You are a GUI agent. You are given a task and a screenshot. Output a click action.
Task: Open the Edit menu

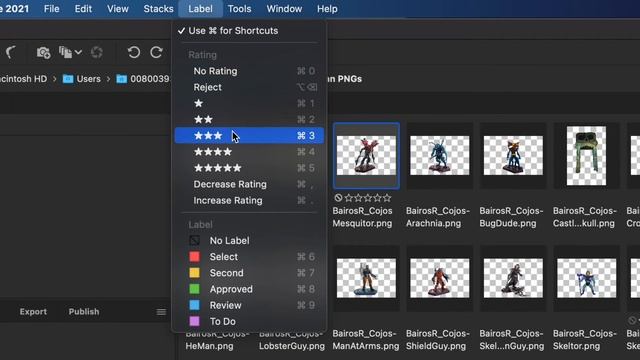point(83,9)
